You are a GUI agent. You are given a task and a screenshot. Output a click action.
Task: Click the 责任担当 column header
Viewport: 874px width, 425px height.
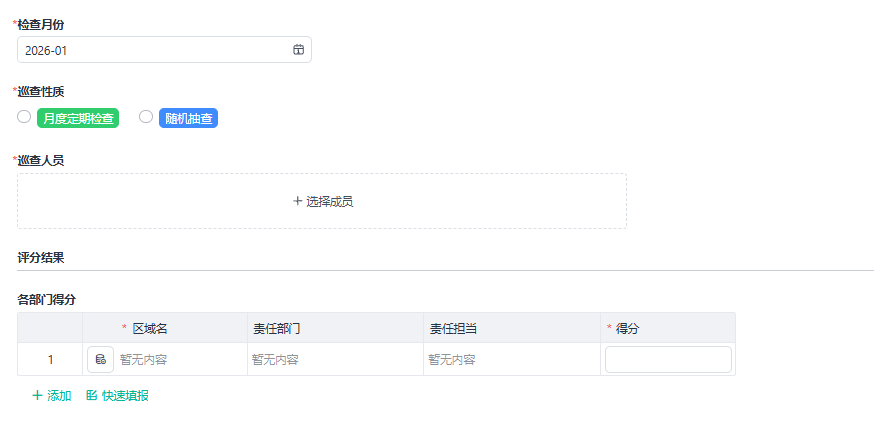click(453, 328)
